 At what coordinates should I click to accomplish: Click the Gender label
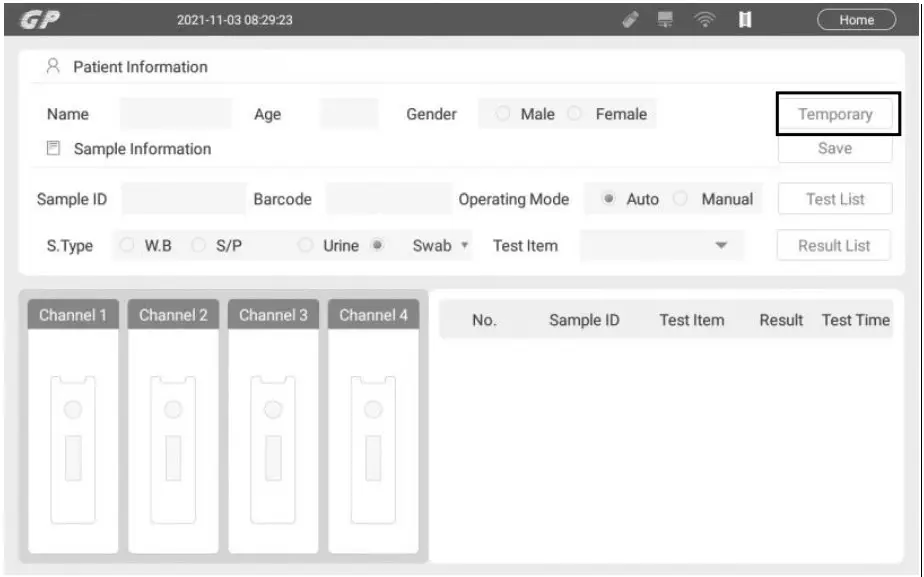click(x=431, y=114)
